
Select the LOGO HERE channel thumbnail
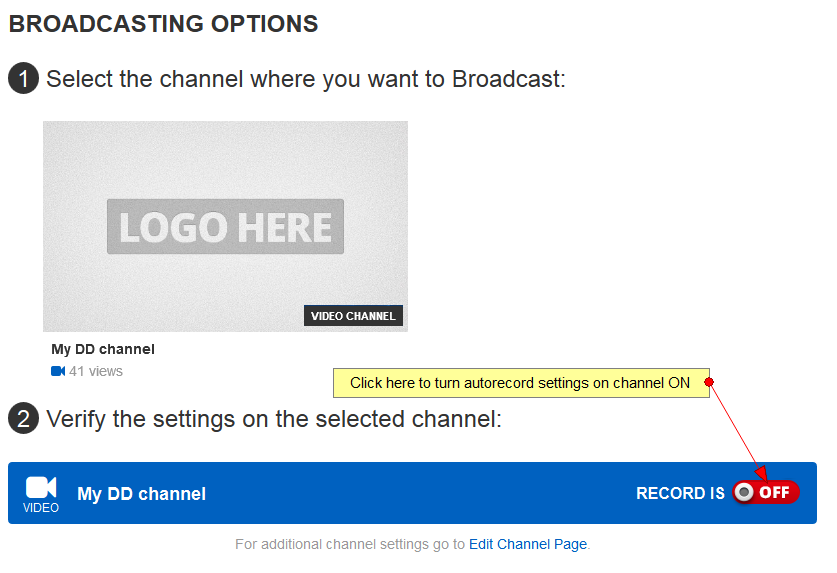[x=225, y=226]
